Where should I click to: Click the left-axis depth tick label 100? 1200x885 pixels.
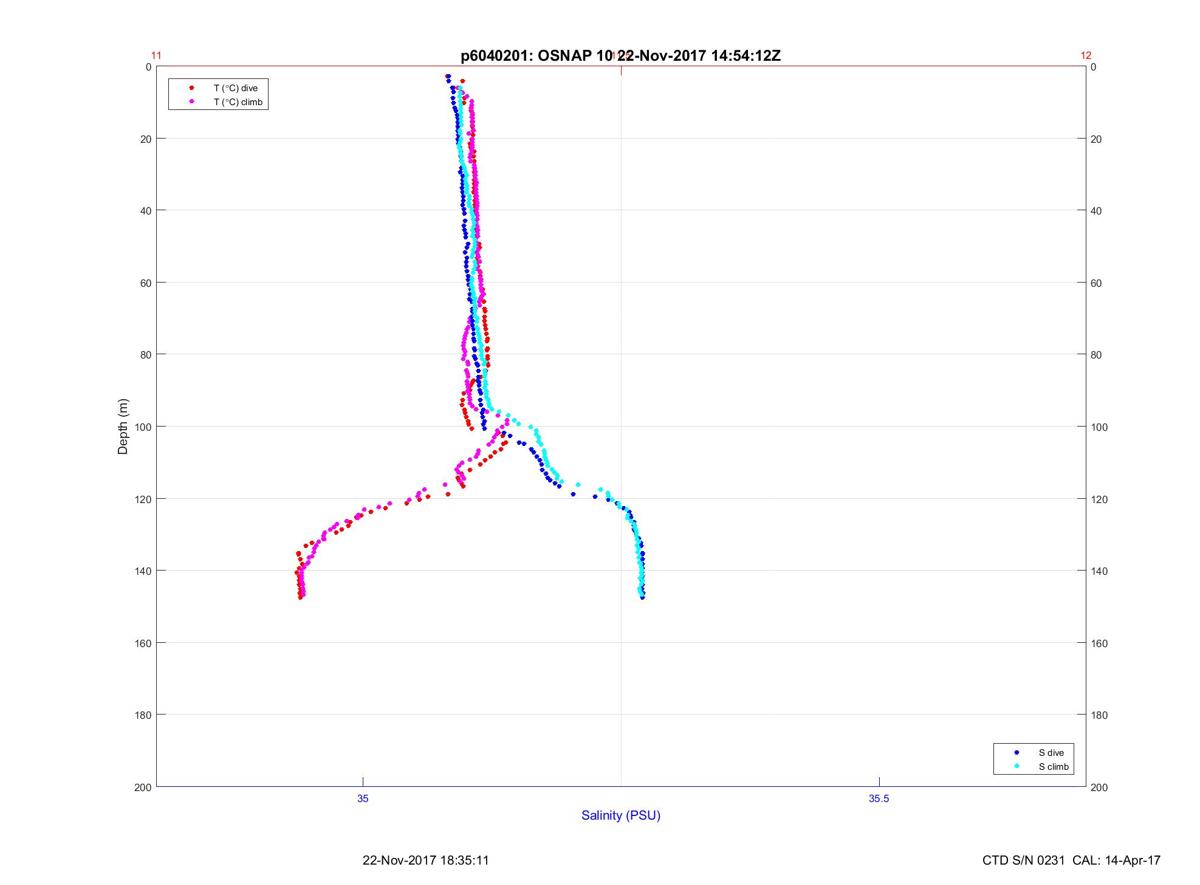pyautogui.click(x=141, y=427)
